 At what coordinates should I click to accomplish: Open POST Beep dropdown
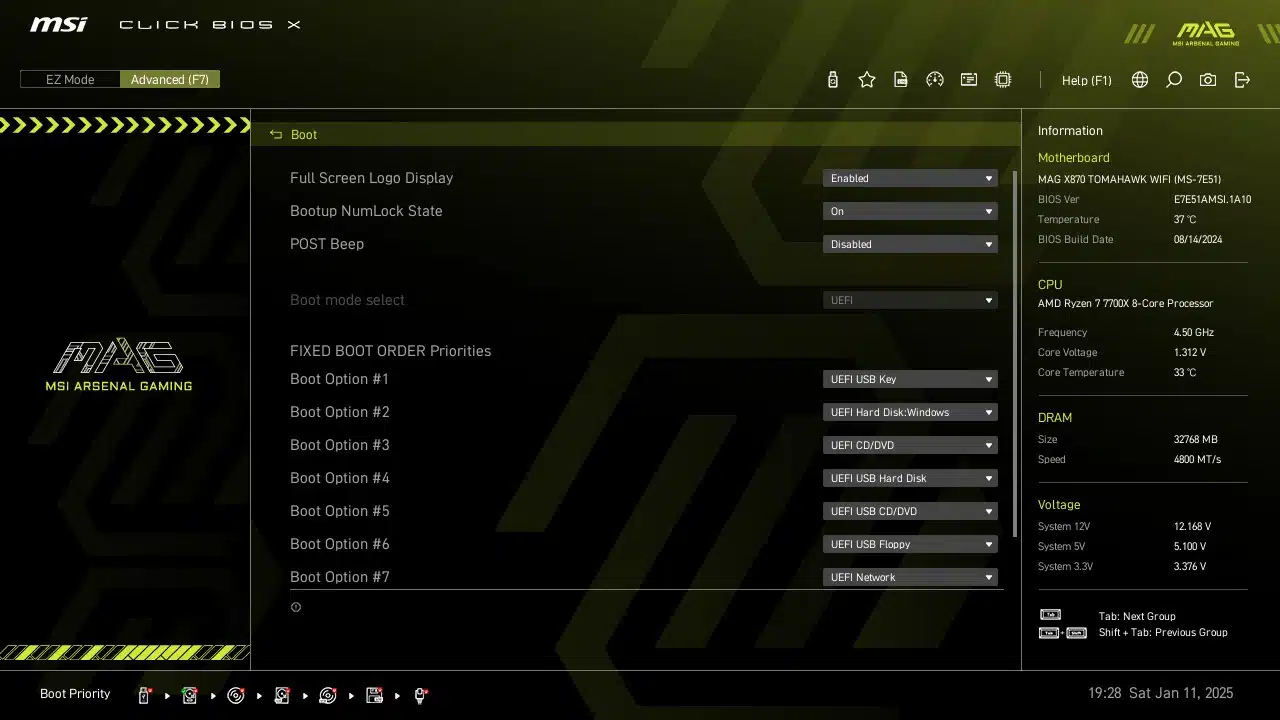click(x=910, y=244)
